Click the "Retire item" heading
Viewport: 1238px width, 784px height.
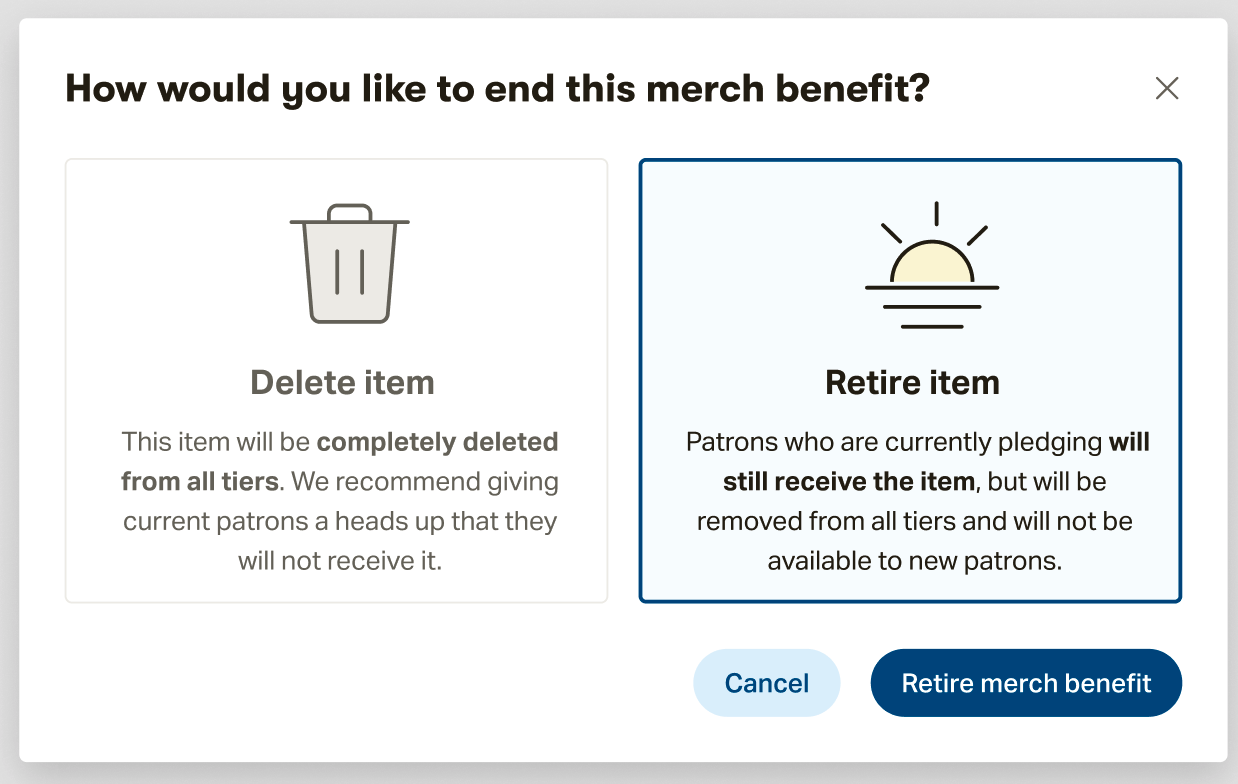click(912, 382)
